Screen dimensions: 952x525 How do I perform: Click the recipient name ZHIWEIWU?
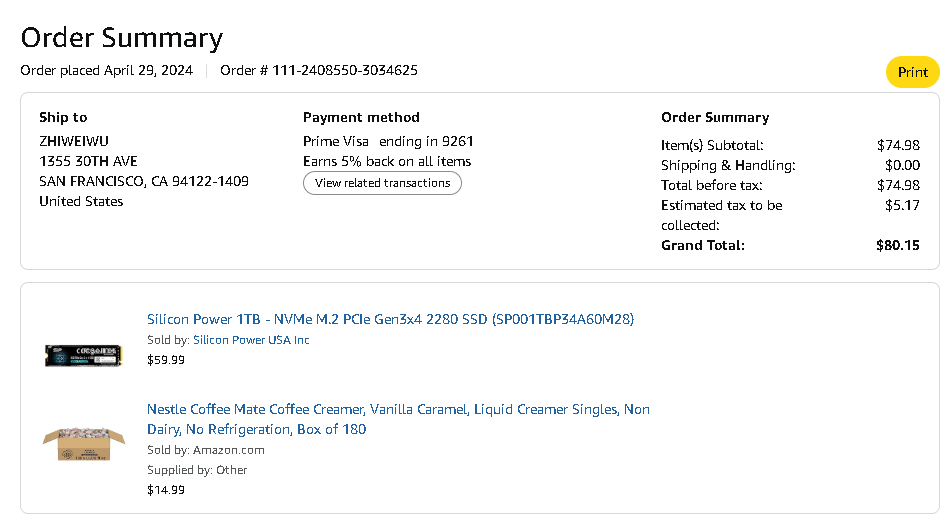click(x=75, y=141)
